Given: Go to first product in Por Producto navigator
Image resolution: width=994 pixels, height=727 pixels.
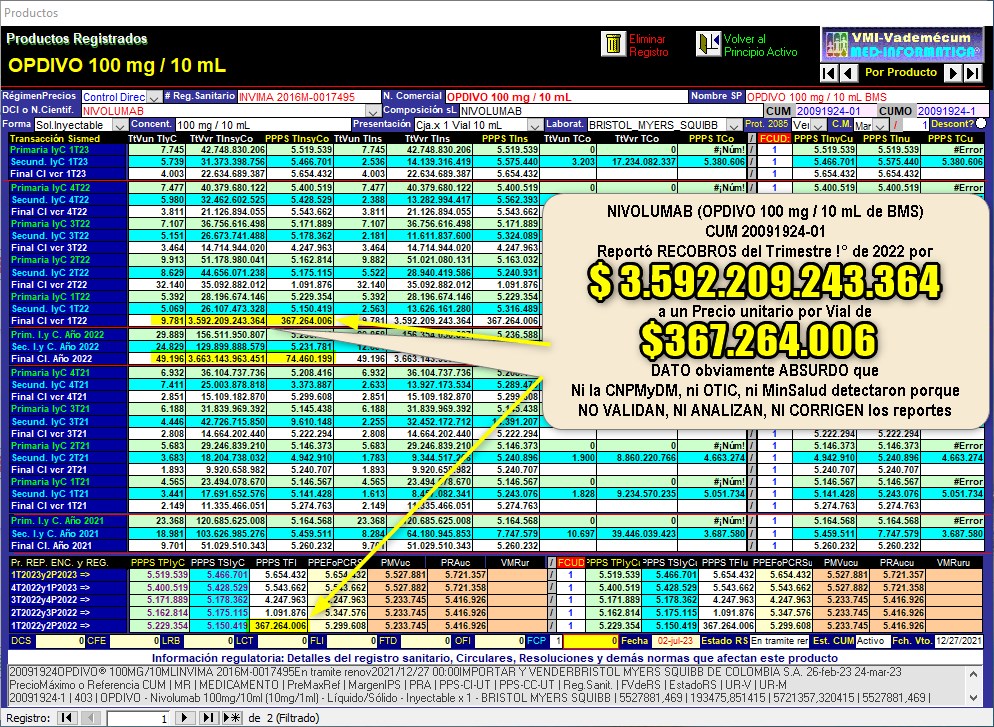Looking at the screenshot, I should point(829,73).
